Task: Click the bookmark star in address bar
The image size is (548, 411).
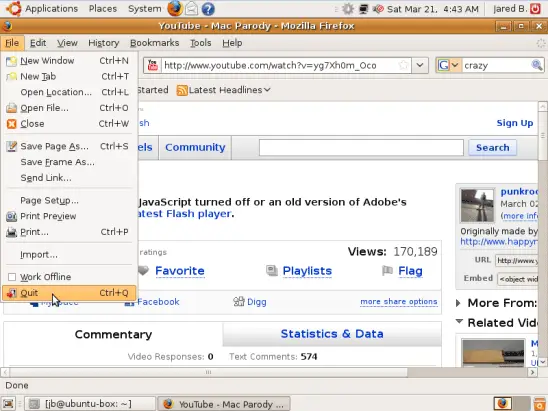Action: pos(403,65)
